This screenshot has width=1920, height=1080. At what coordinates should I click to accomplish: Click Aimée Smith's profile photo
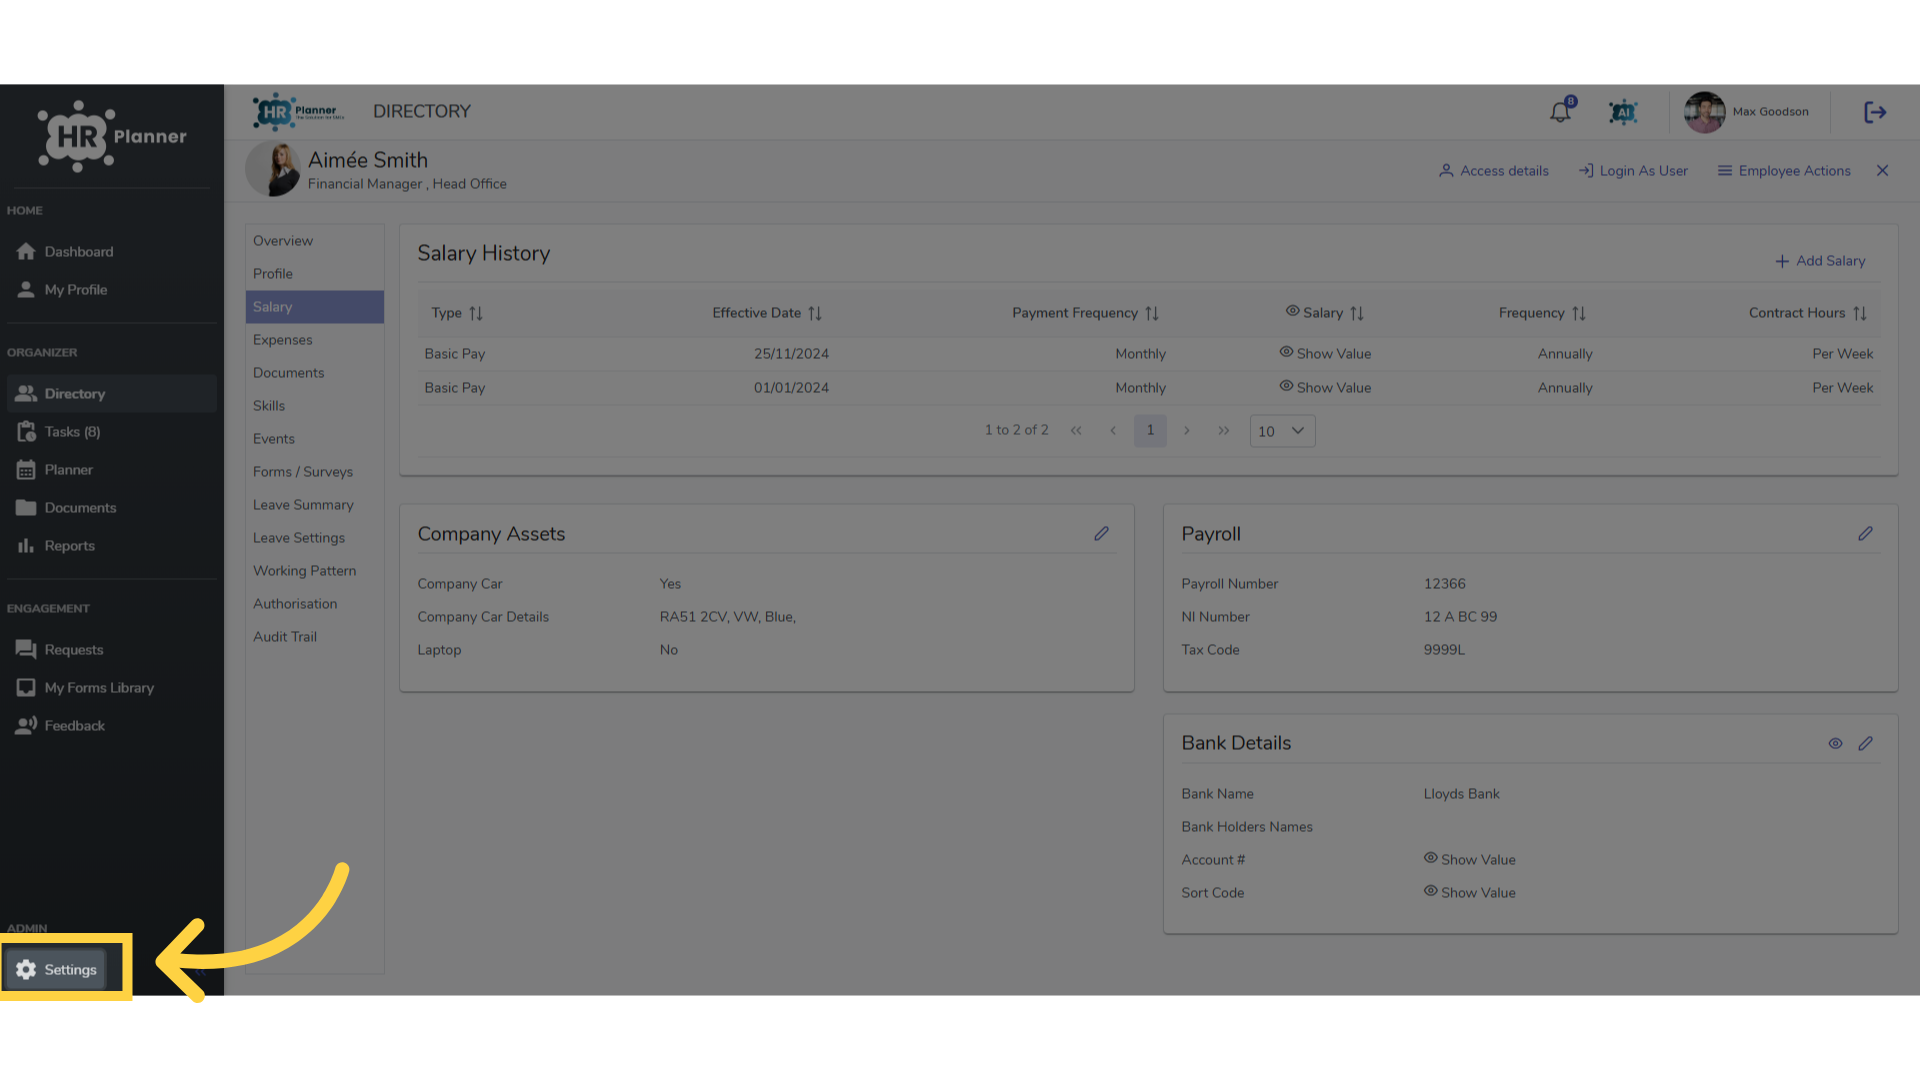(273, 169)
